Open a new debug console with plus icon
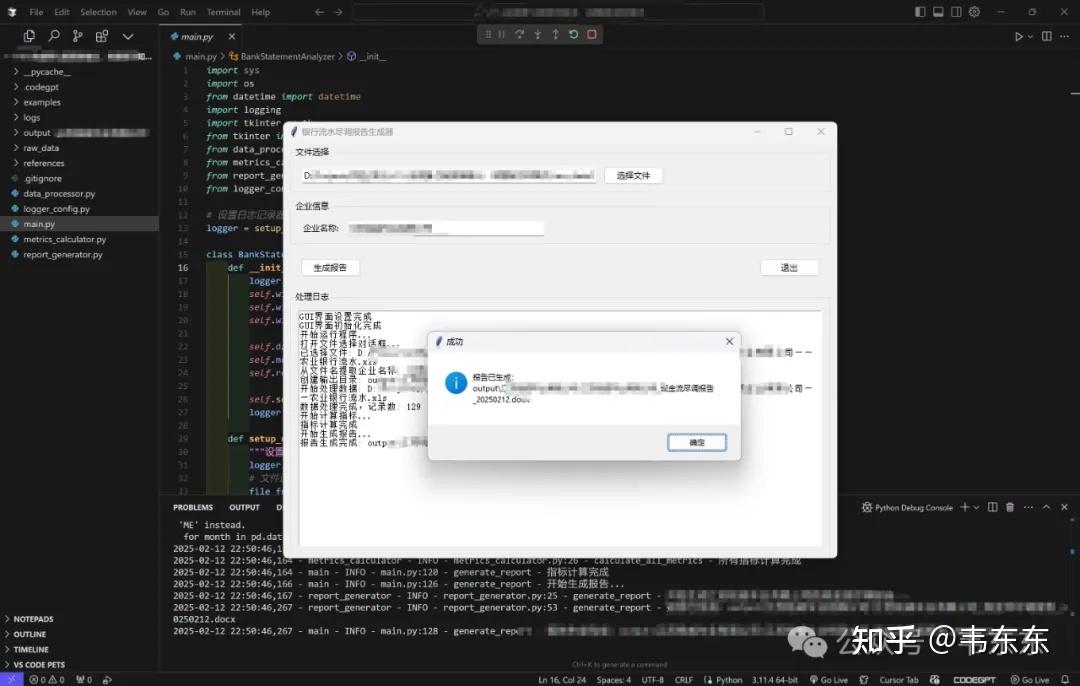This screenshot has width=1080, height=686. [965, 506]
